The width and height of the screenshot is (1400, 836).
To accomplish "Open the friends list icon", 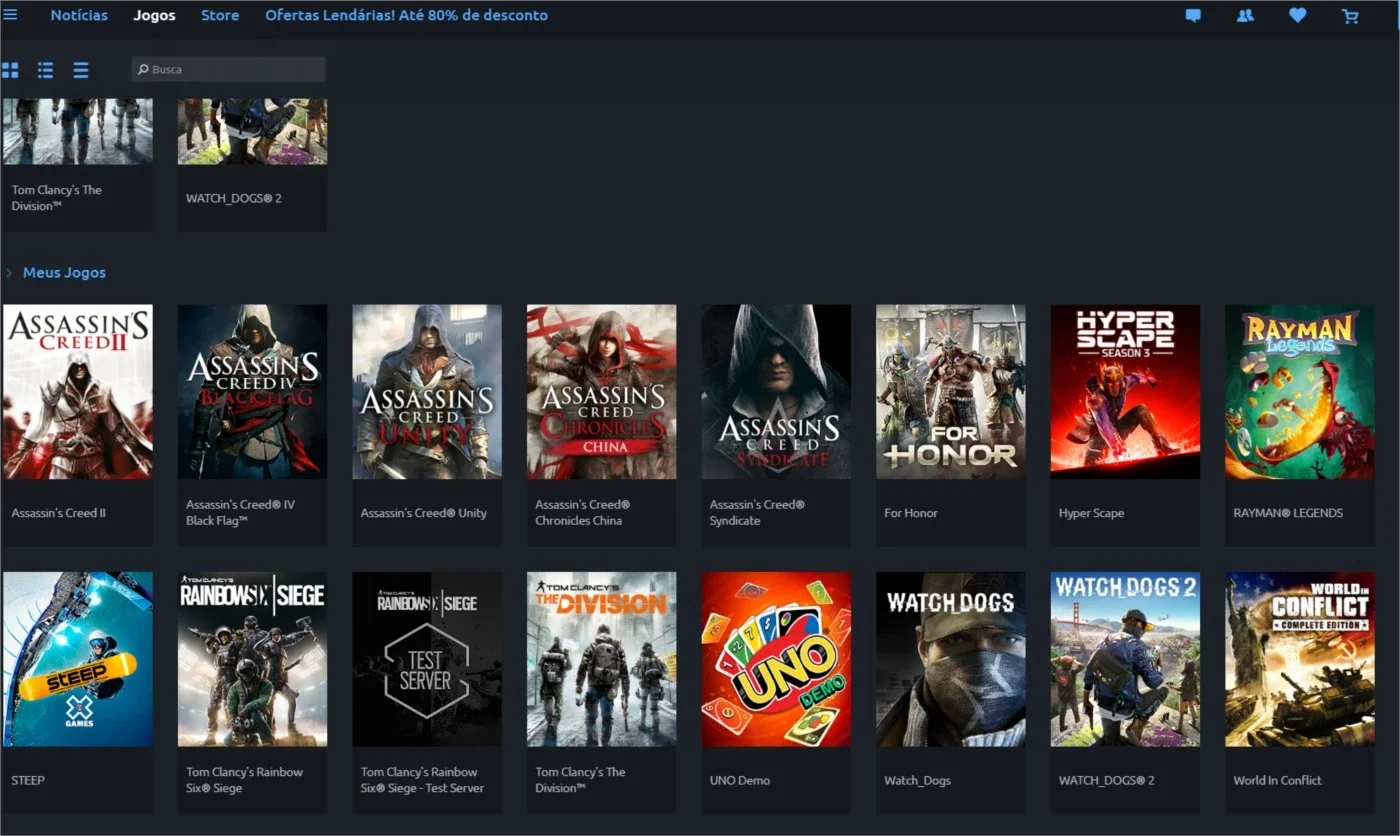I will click(1245, 15).
